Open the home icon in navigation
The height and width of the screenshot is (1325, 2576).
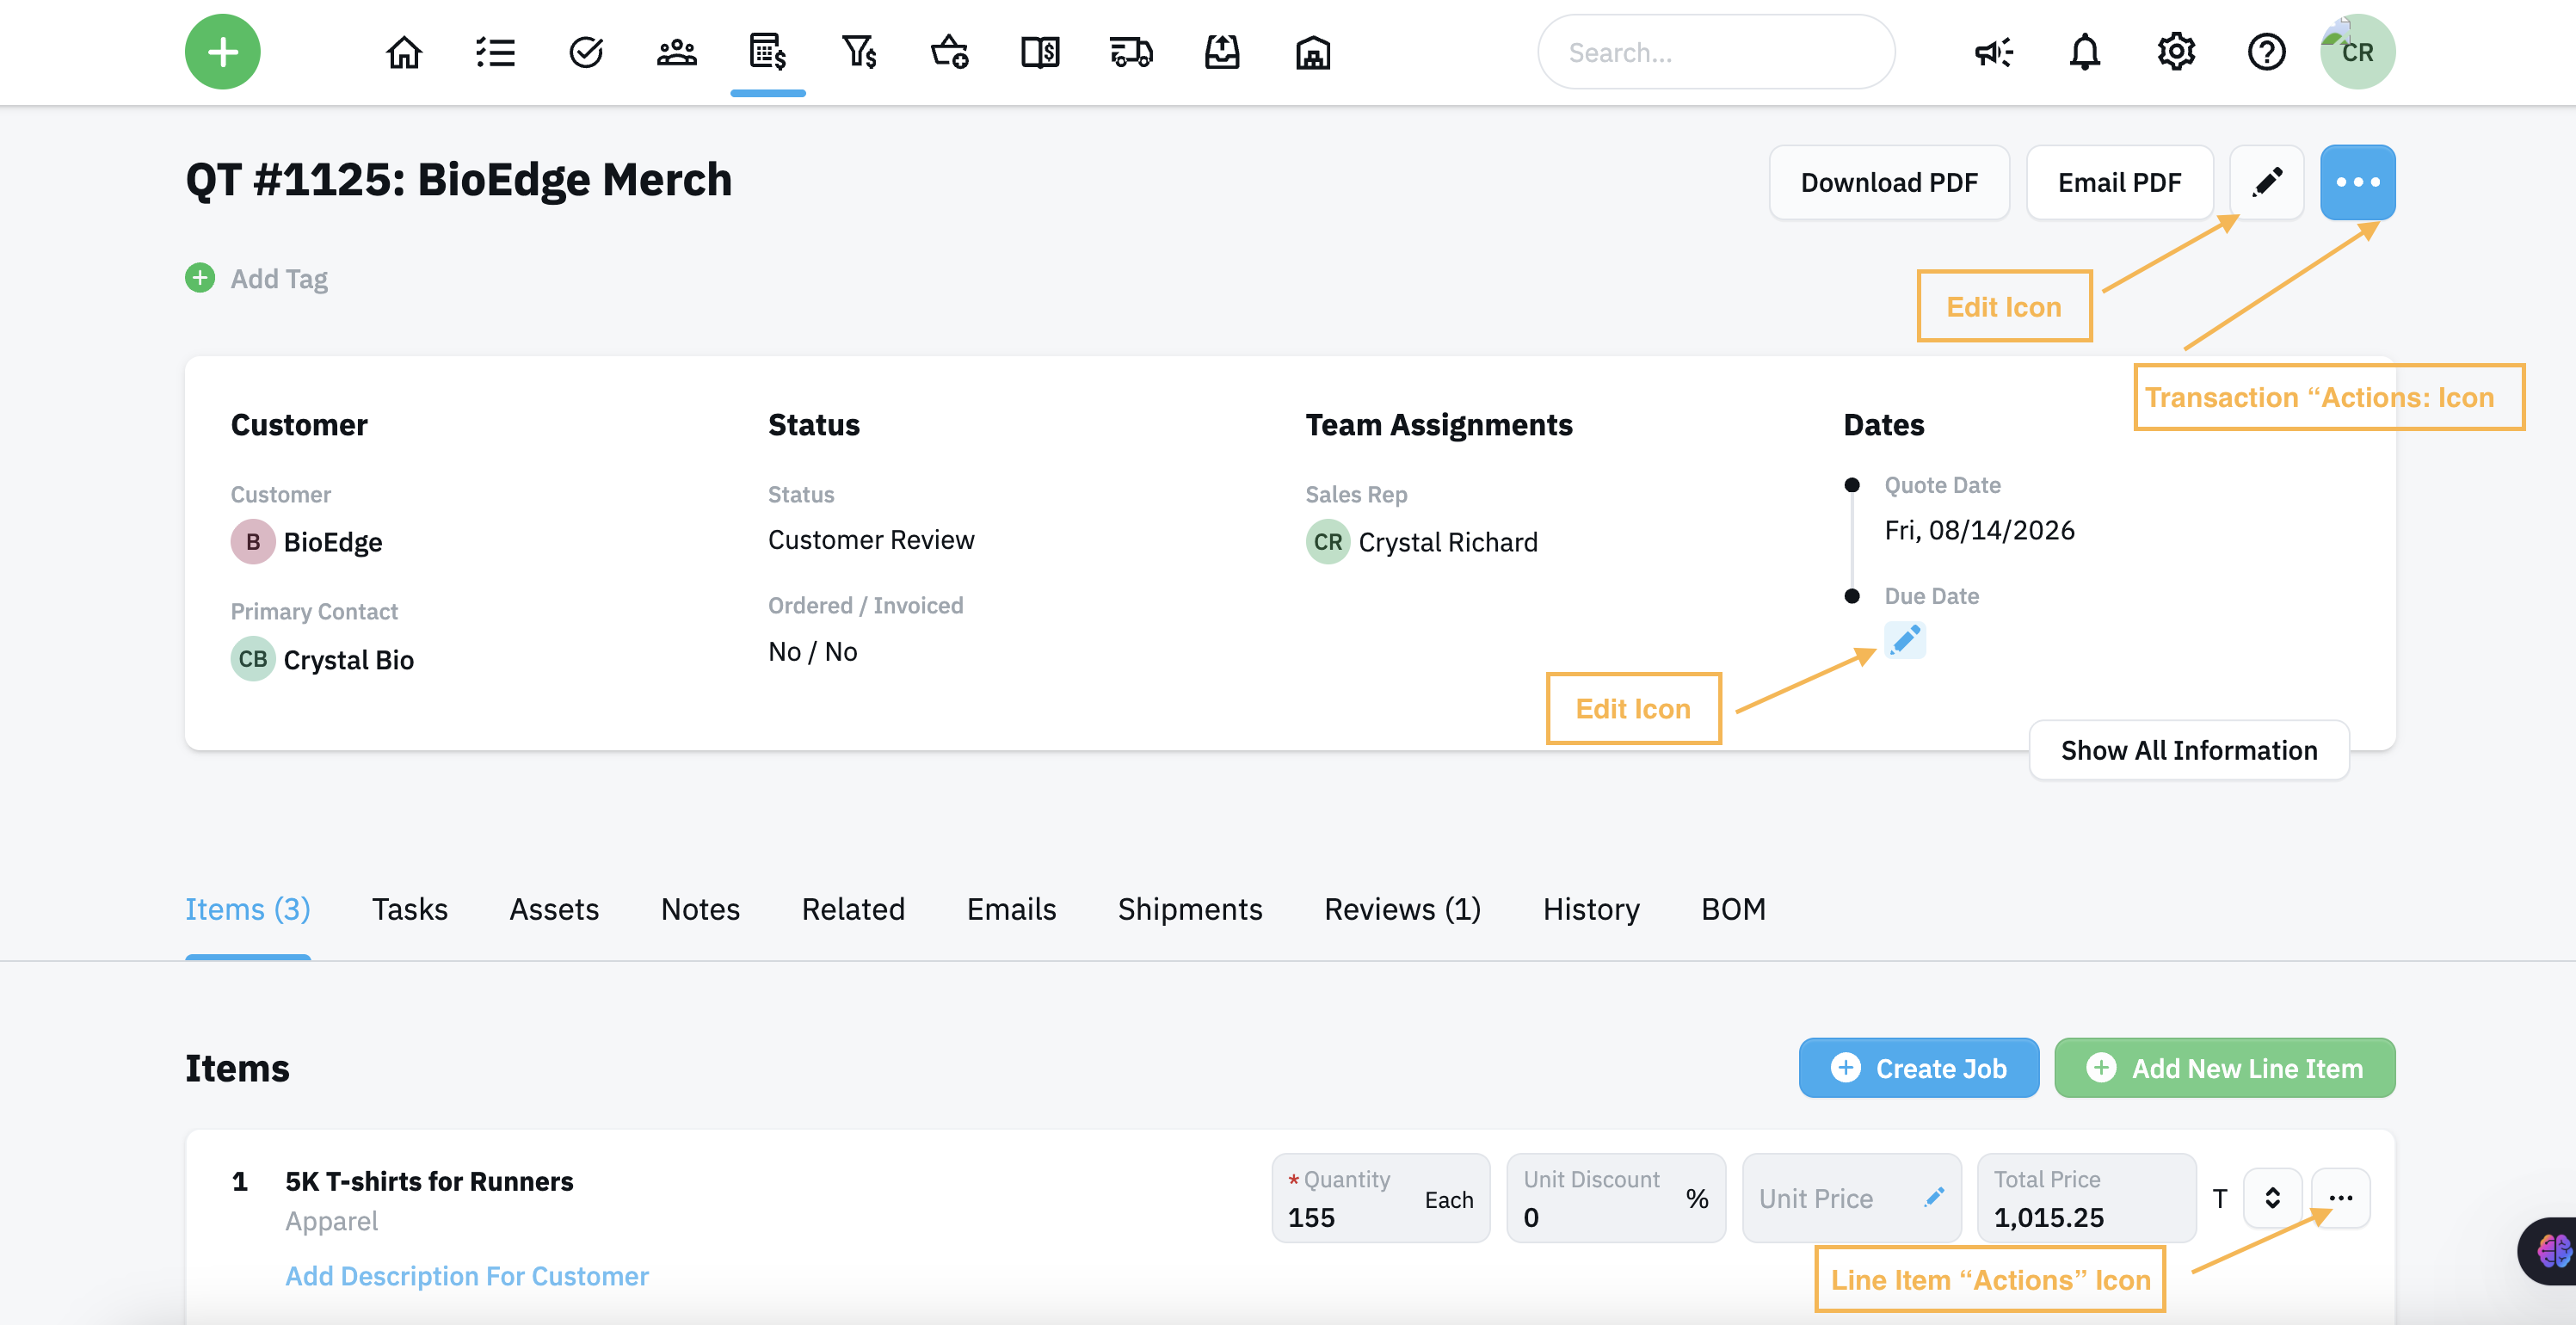pos(404,52)
